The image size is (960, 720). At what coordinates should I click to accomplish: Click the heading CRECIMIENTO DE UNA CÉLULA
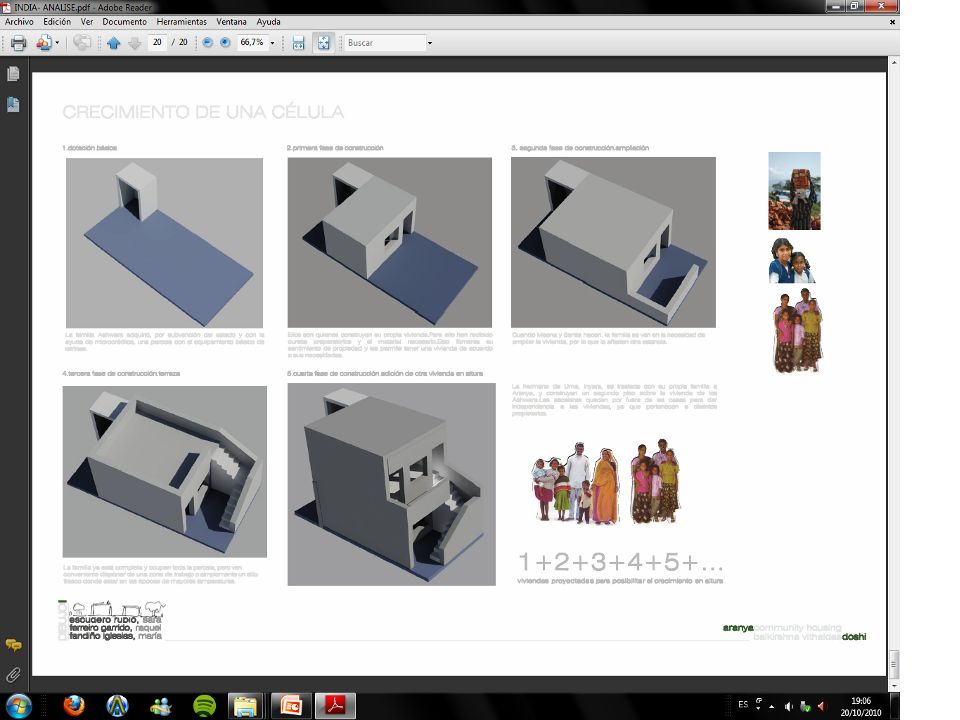(x=203, y=112)
